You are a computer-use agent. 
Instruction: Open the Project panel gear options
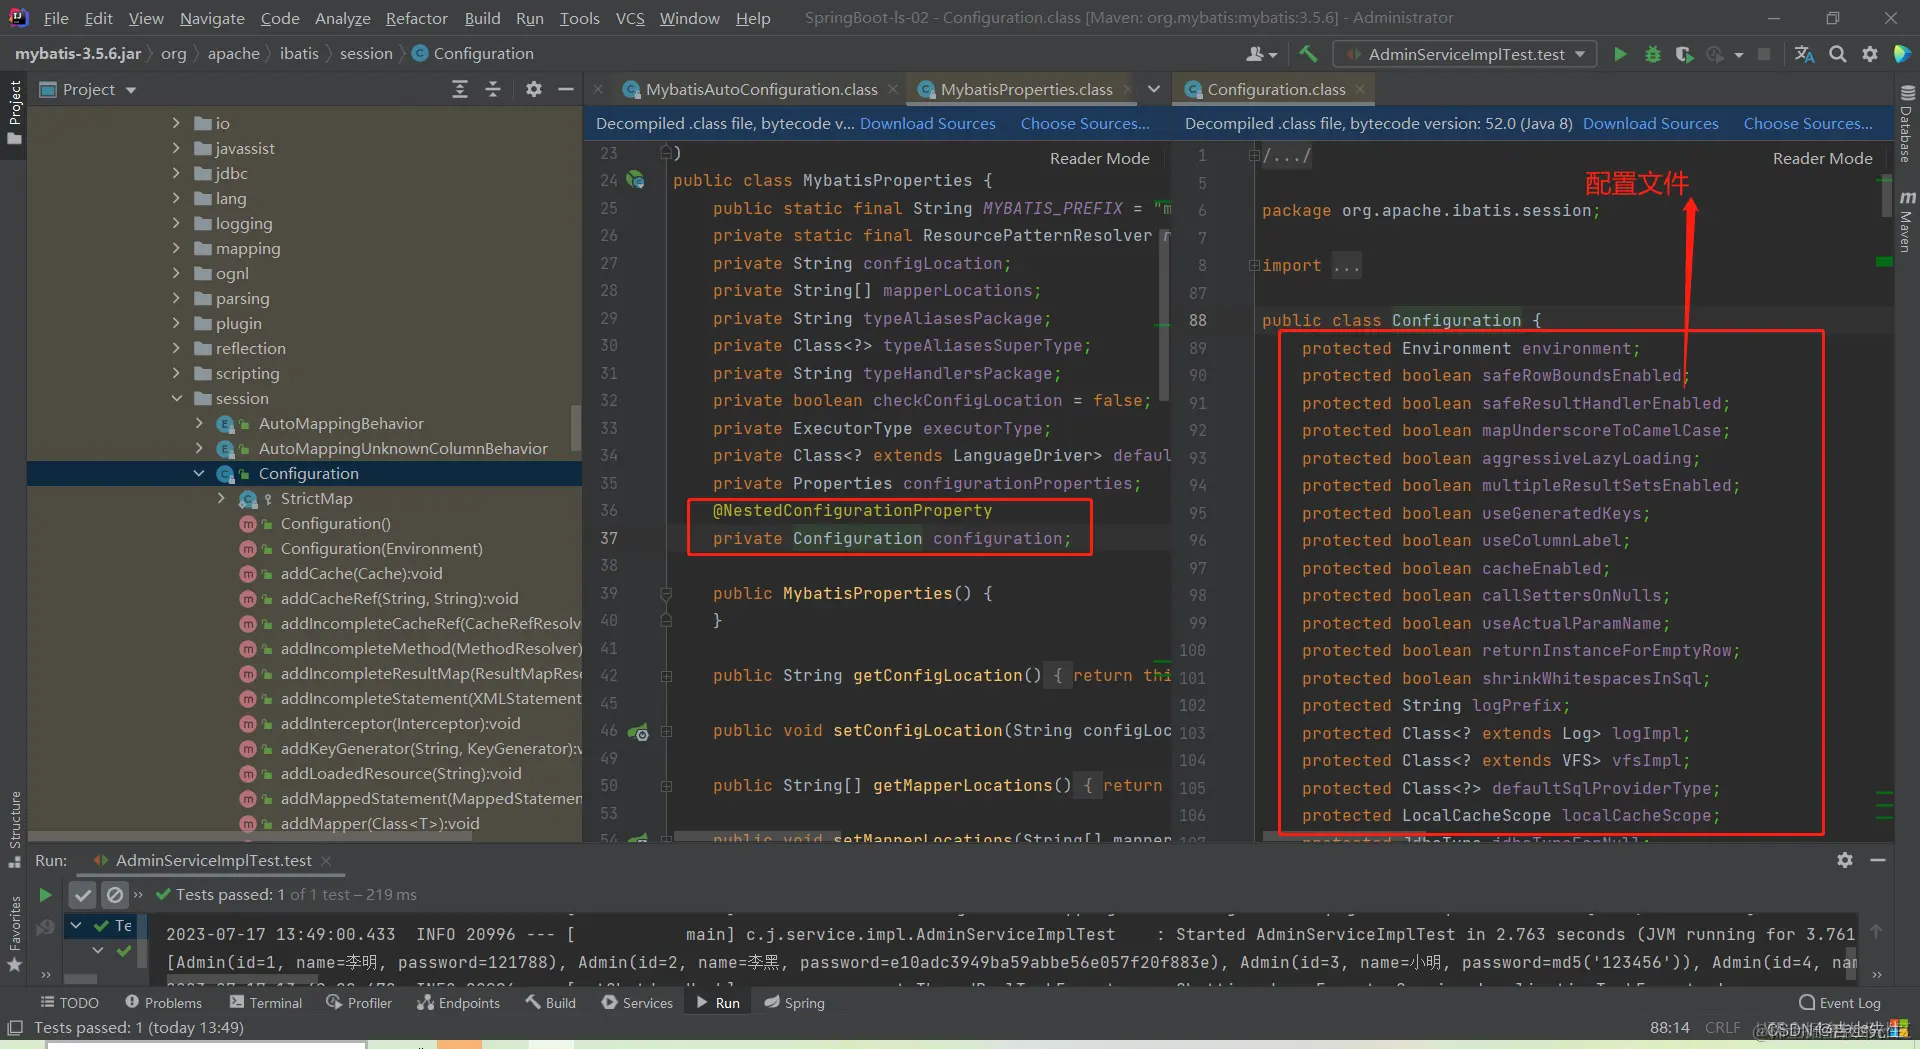tap(533, 89)
